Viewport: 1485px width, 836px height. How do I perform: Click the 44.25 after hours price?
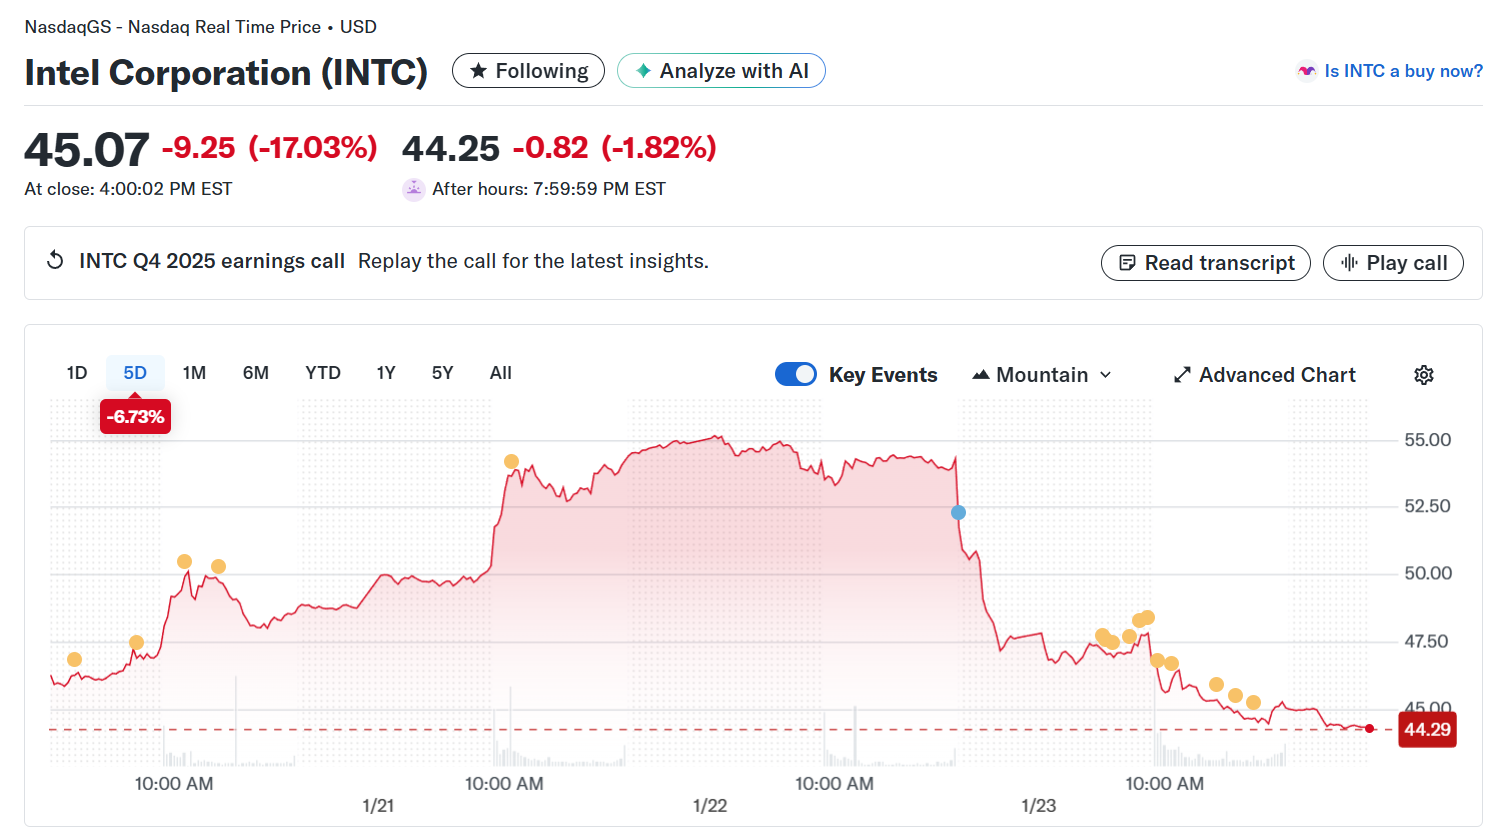451,149
